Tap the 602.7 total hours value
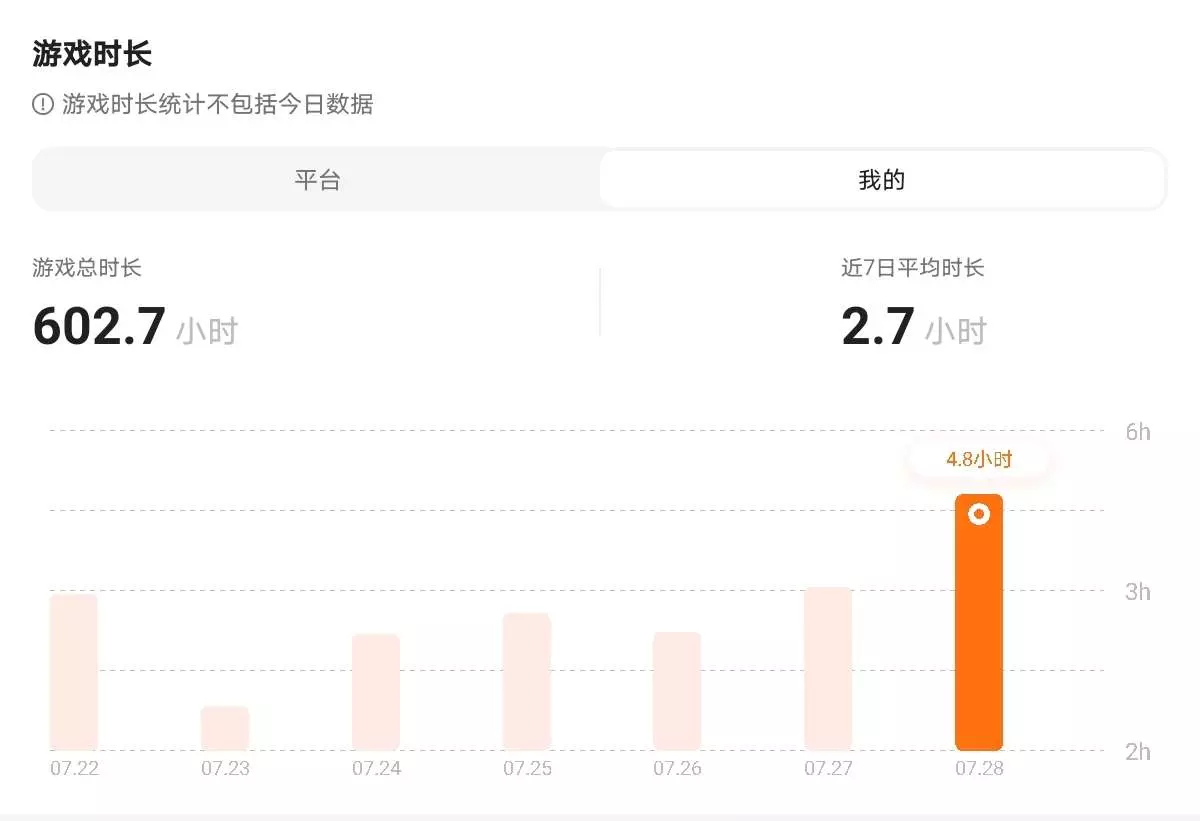The image size is (1200, 821). pyautogui.click(x=99, y=327)
